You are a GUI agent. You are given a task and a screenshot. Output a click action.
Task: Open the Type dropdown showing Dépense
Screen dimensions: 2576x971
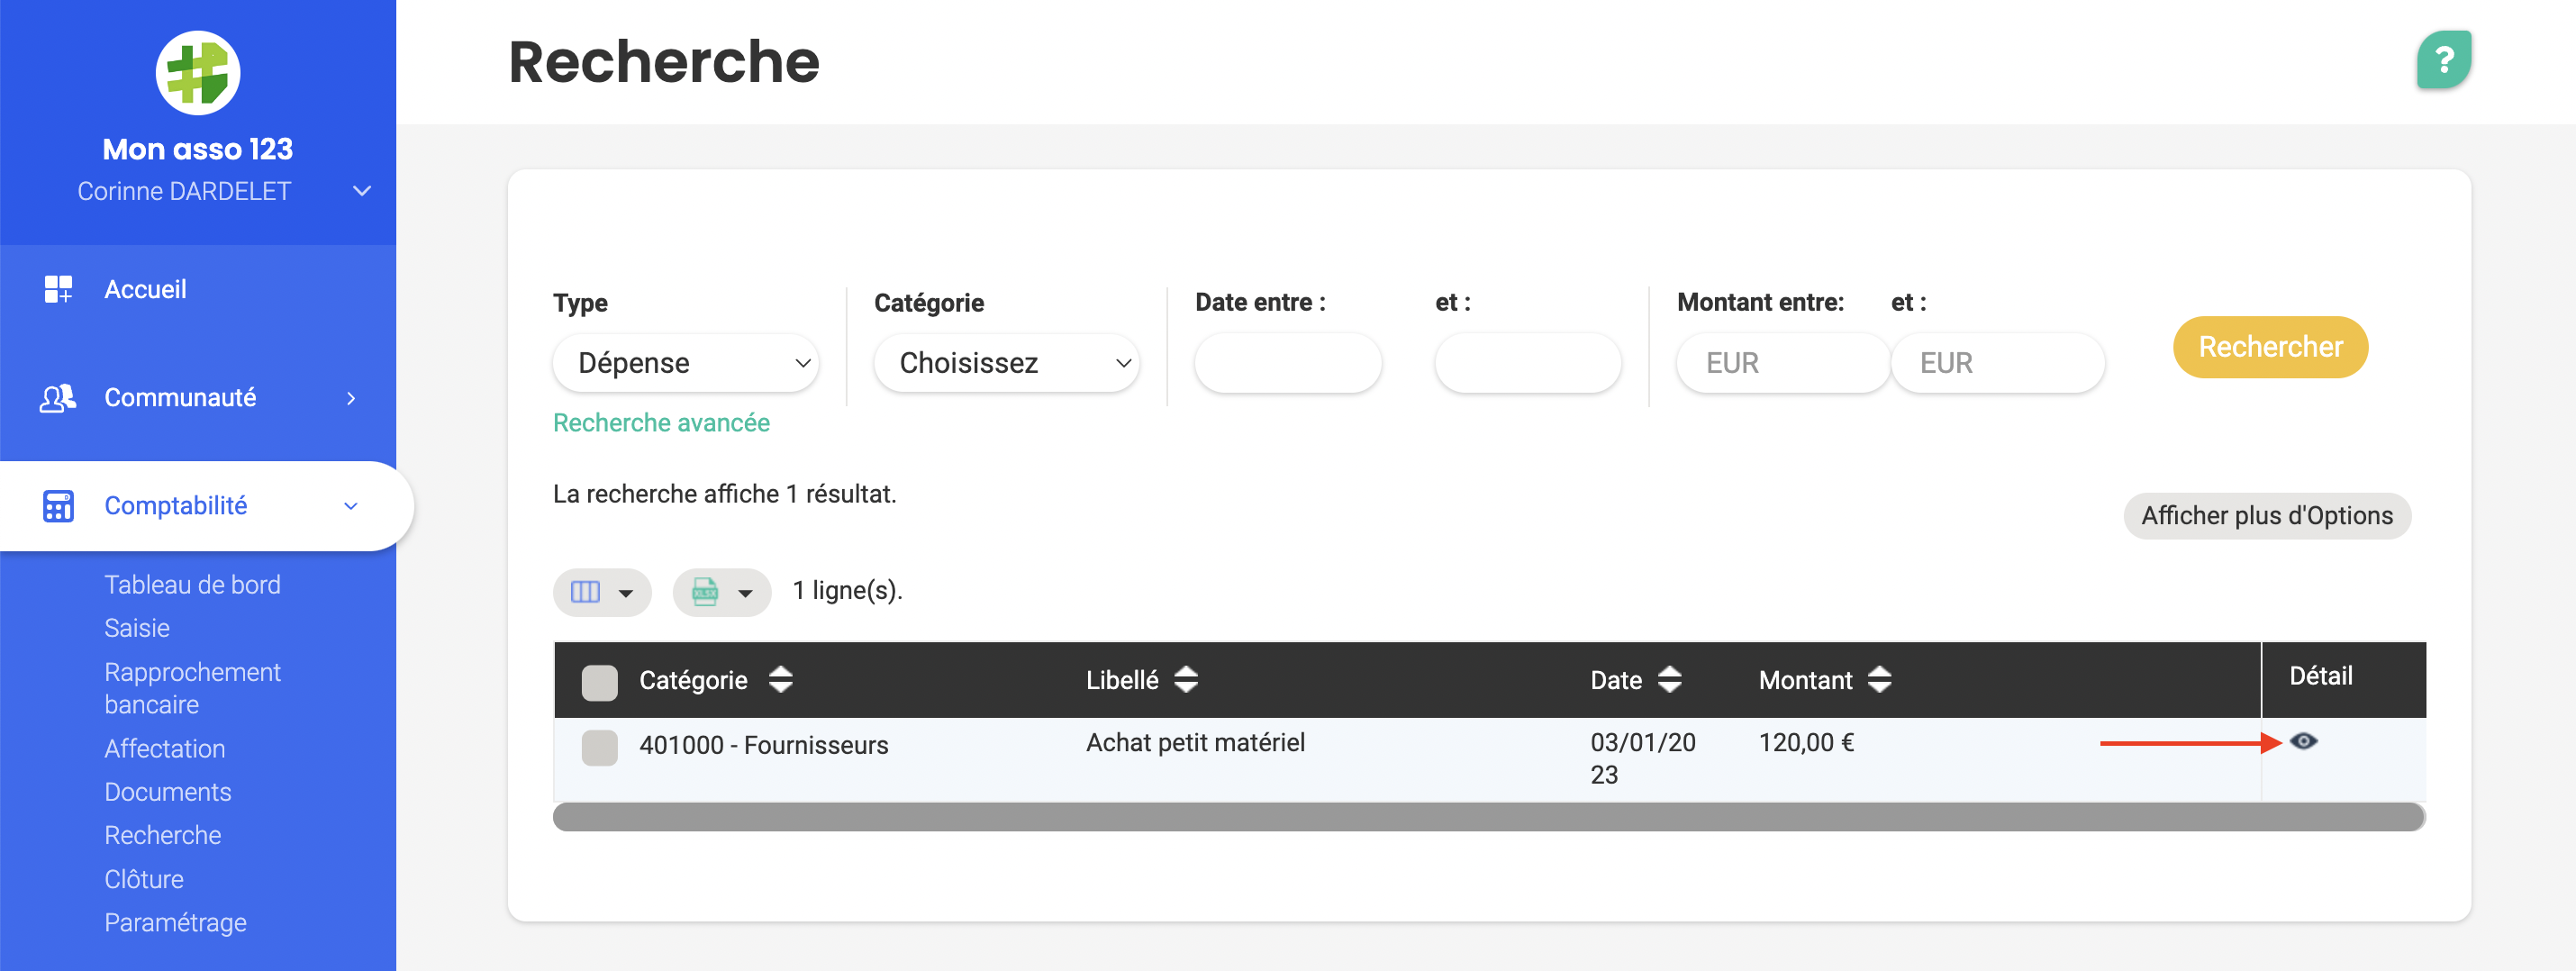pyautogui.click(x=685, y=363)
